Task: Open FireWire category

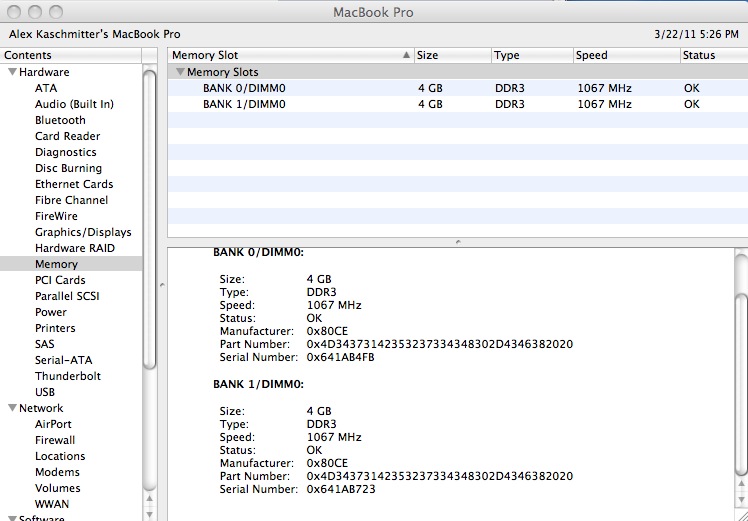Action: [x=56, y=216]
